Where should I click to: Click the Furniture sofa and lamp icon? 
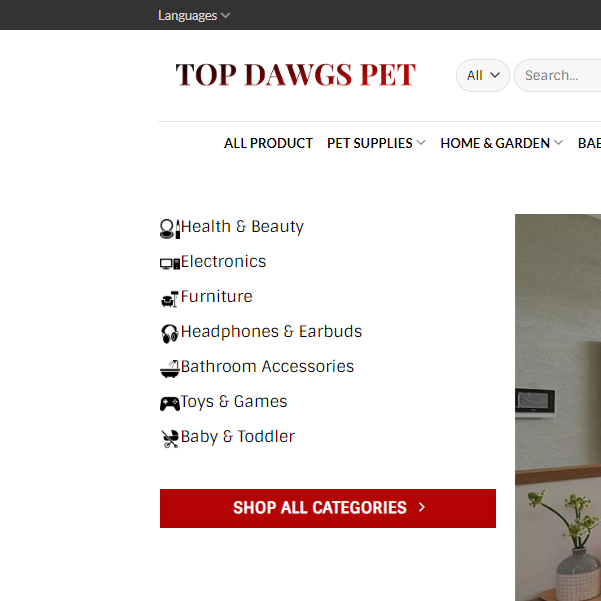(170, 299)
